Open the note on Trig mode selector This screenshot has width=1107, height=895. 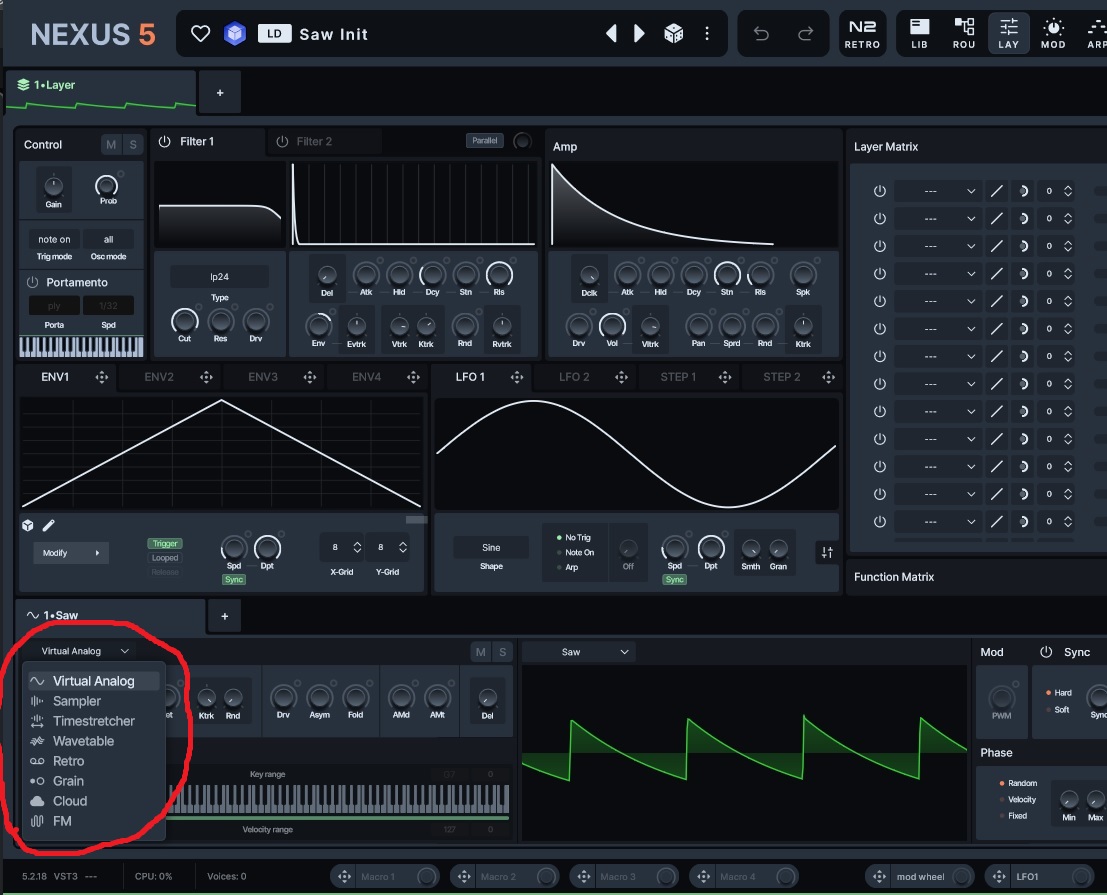coord(54,240)
